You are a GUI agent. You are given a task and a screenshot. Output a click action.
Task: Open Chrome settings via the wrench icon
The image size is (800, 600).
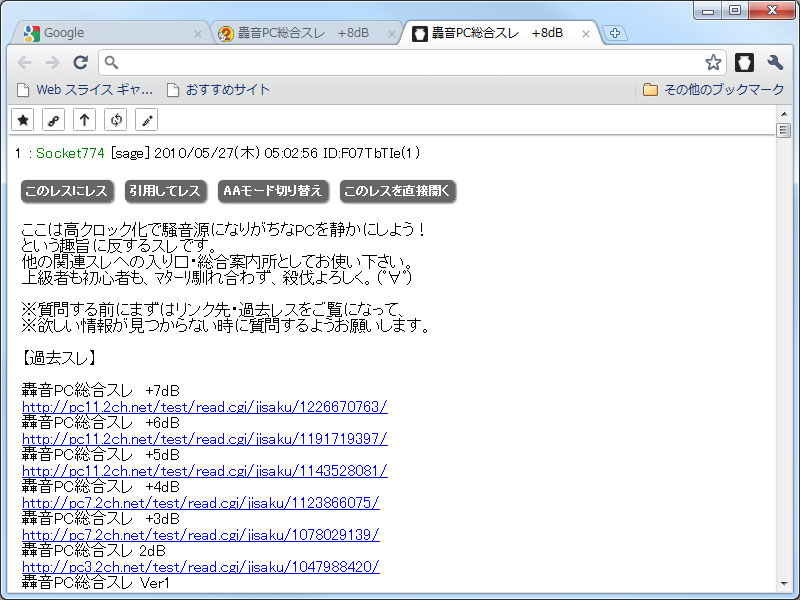775,62
